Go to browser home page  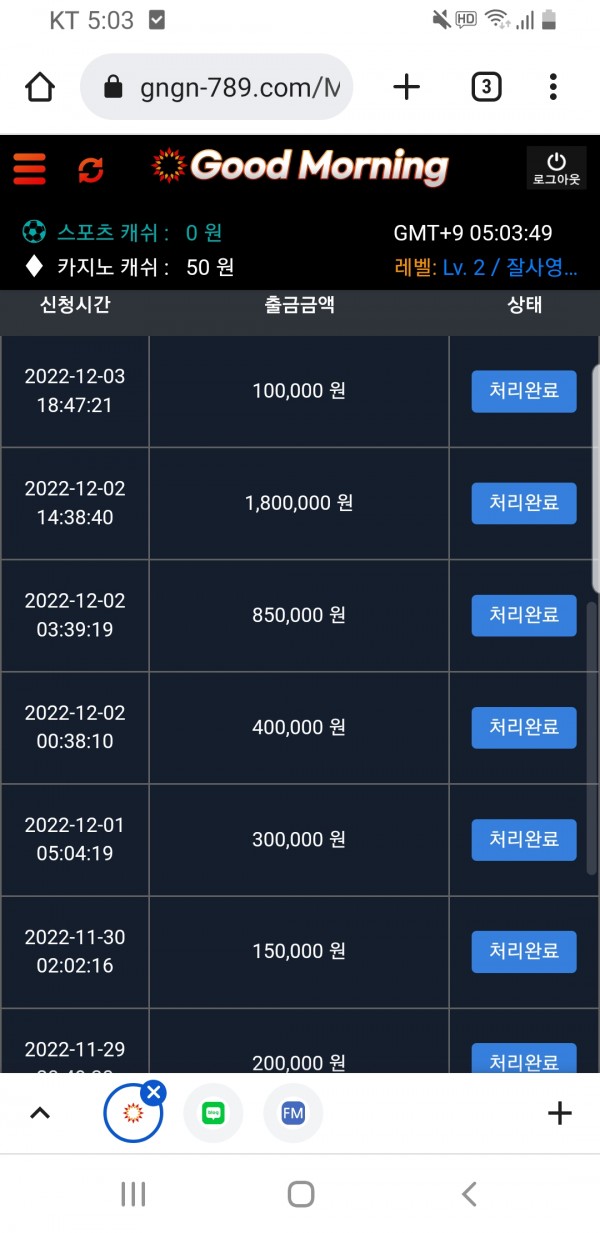pyautogui.click(x=40, y=88)
